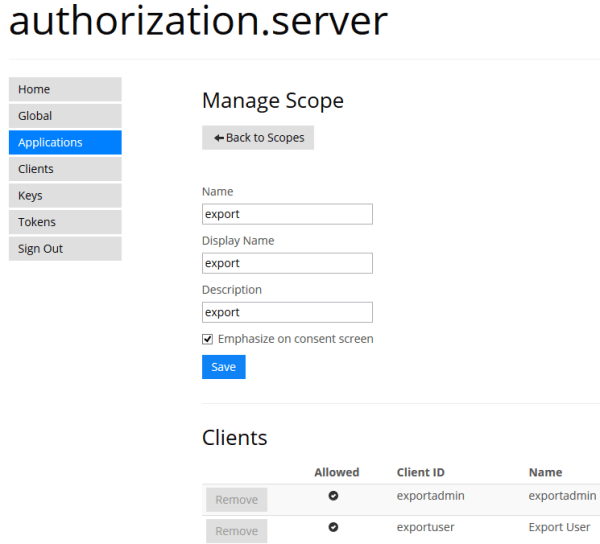
Task: Focus the Display Name text box
Action: pos(287,263)
